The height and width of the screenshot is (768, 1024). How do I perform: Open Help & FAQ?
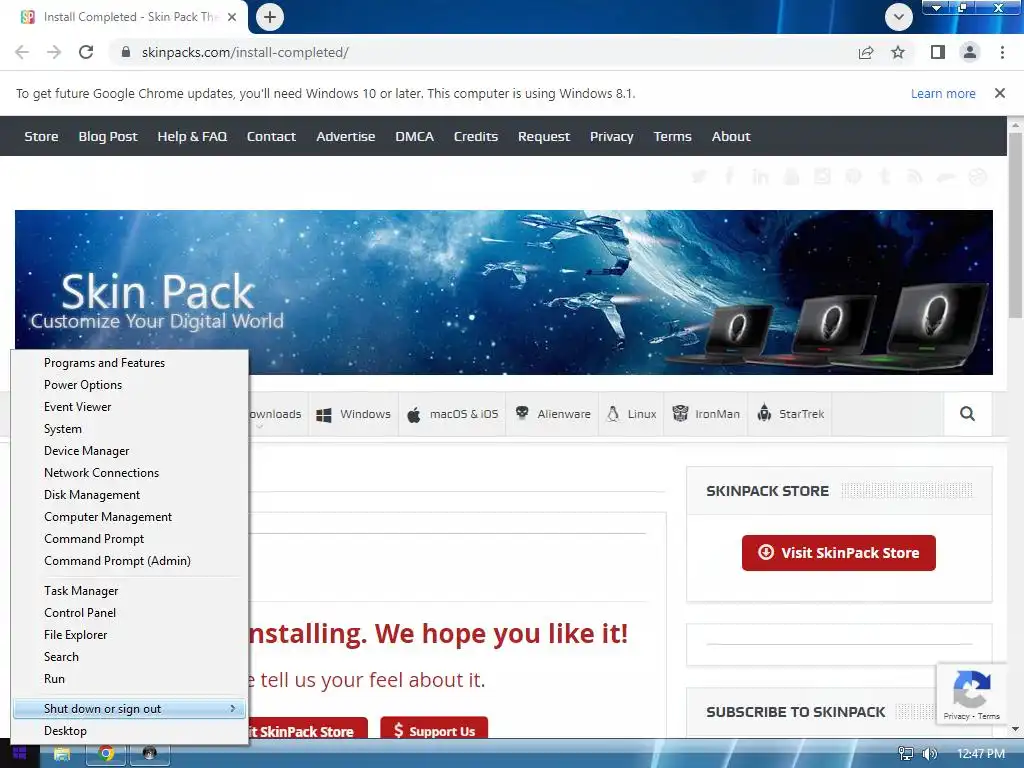pos(192,136)
